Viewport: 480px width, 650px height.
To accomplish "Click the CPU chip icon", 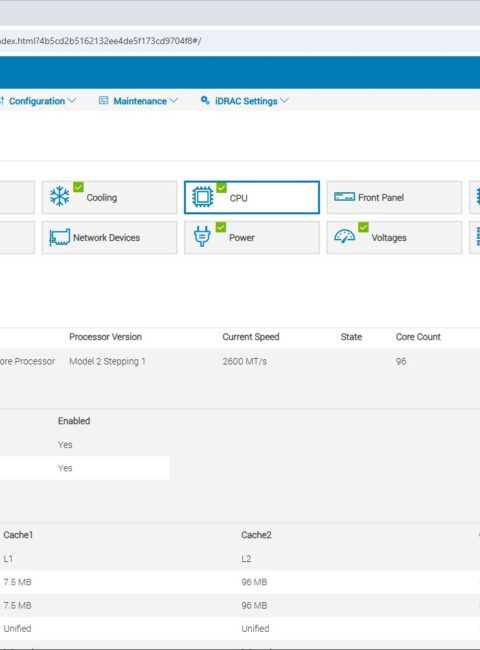I will click(203, 196).
